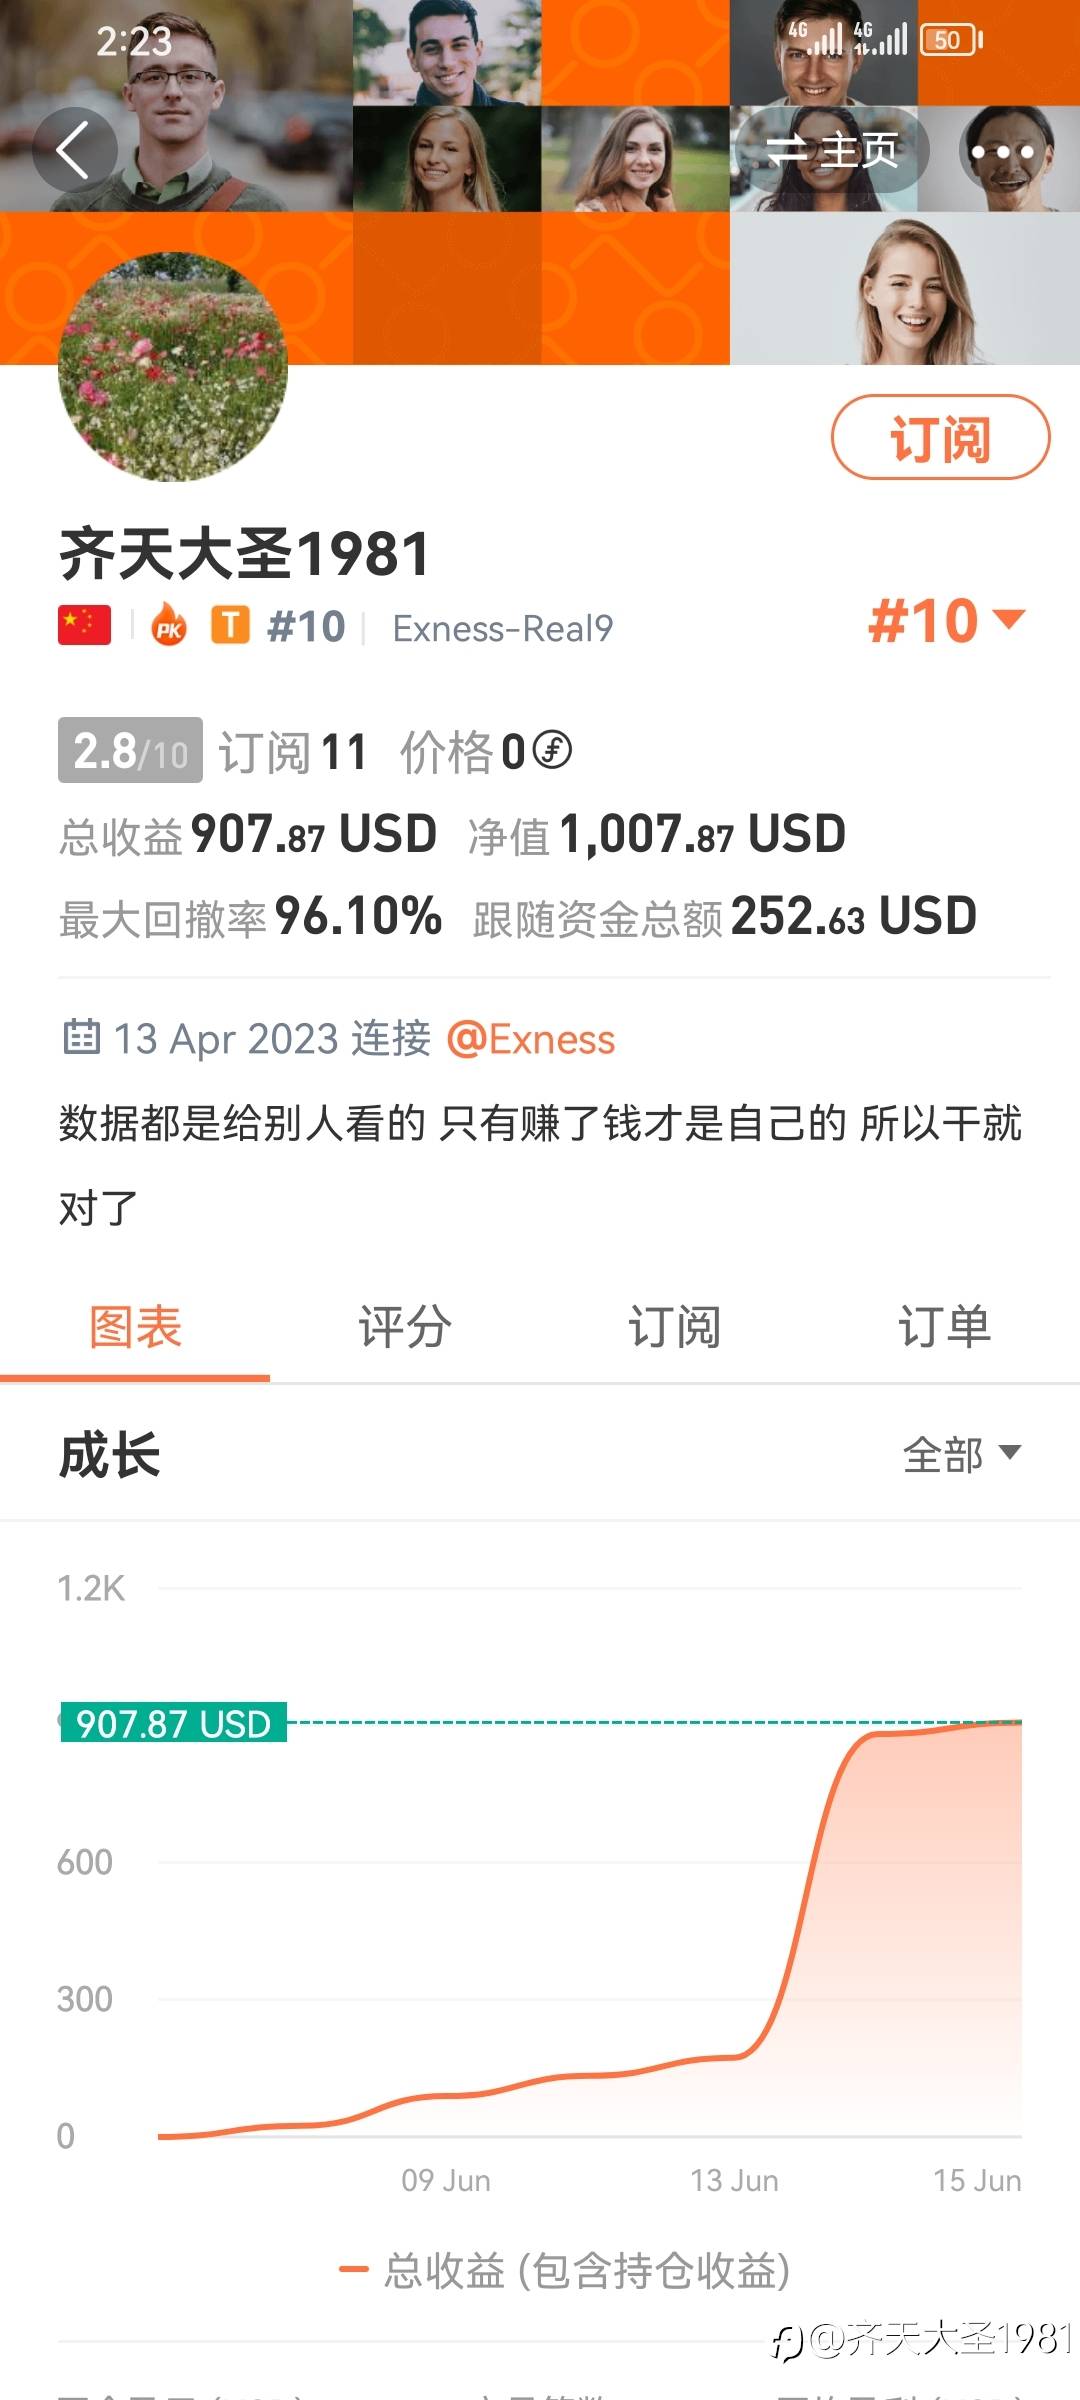
Task: Go to the 订单 orders tab
Action: 944,1327
